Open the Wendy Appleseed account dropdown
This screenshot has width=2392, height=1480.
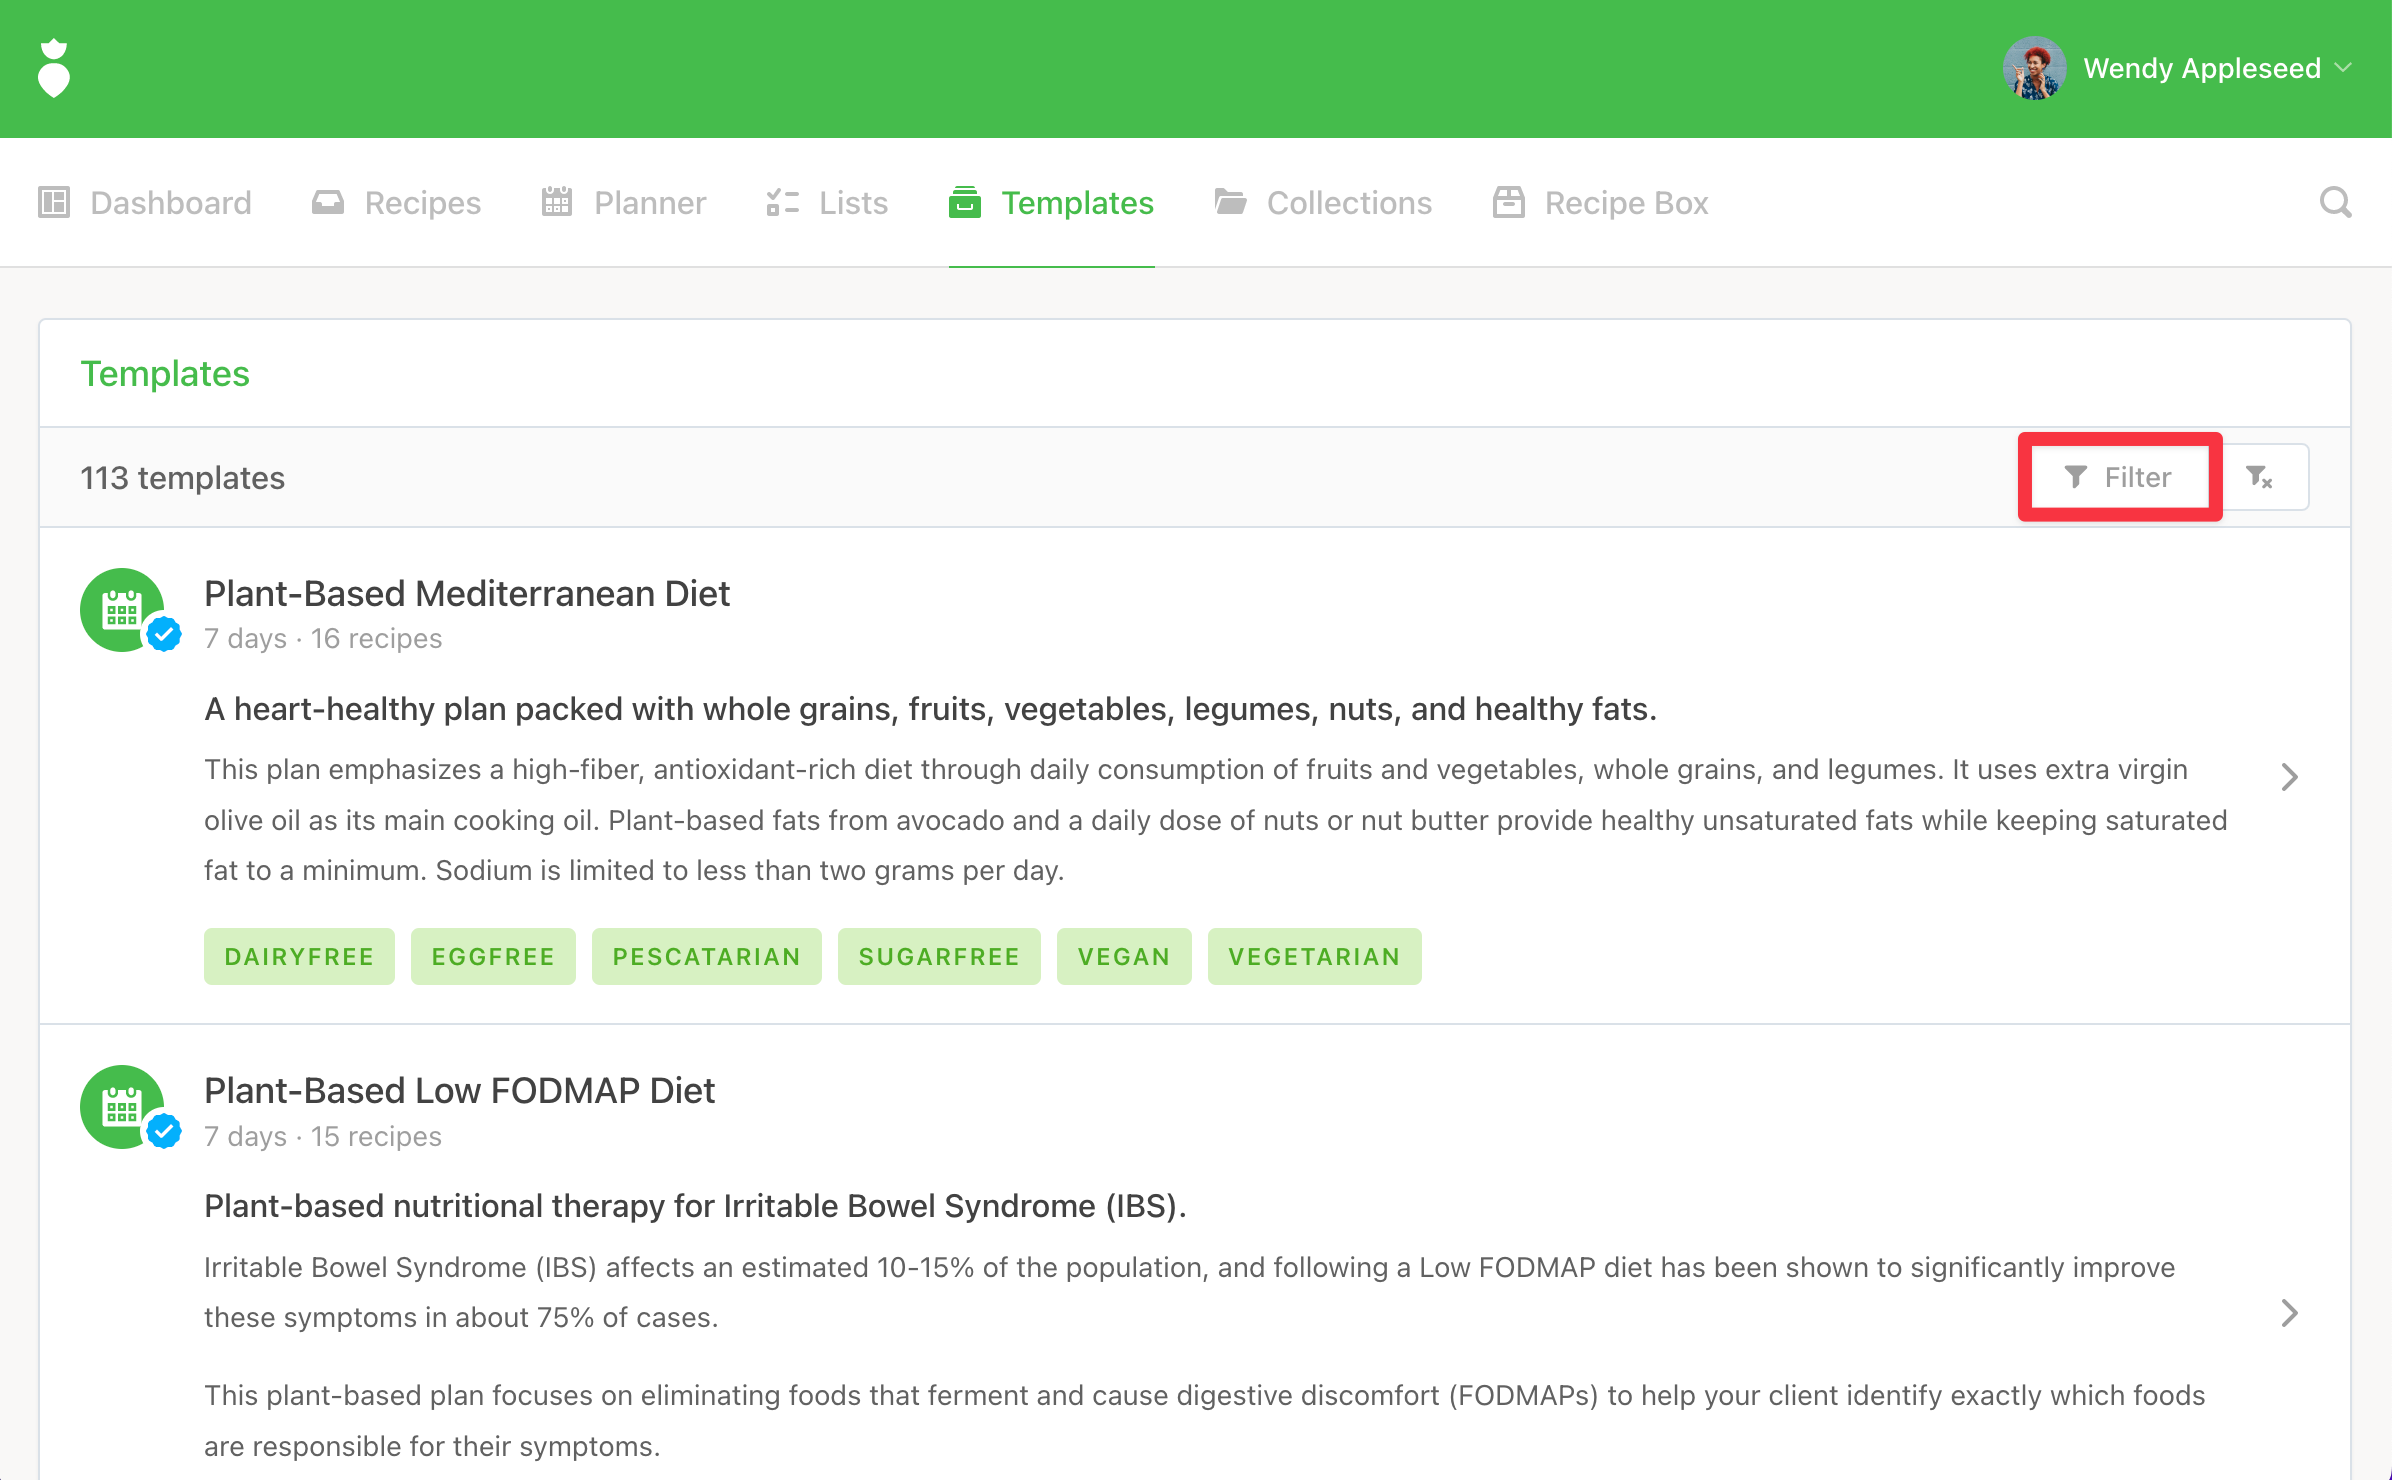(2343, 68)
